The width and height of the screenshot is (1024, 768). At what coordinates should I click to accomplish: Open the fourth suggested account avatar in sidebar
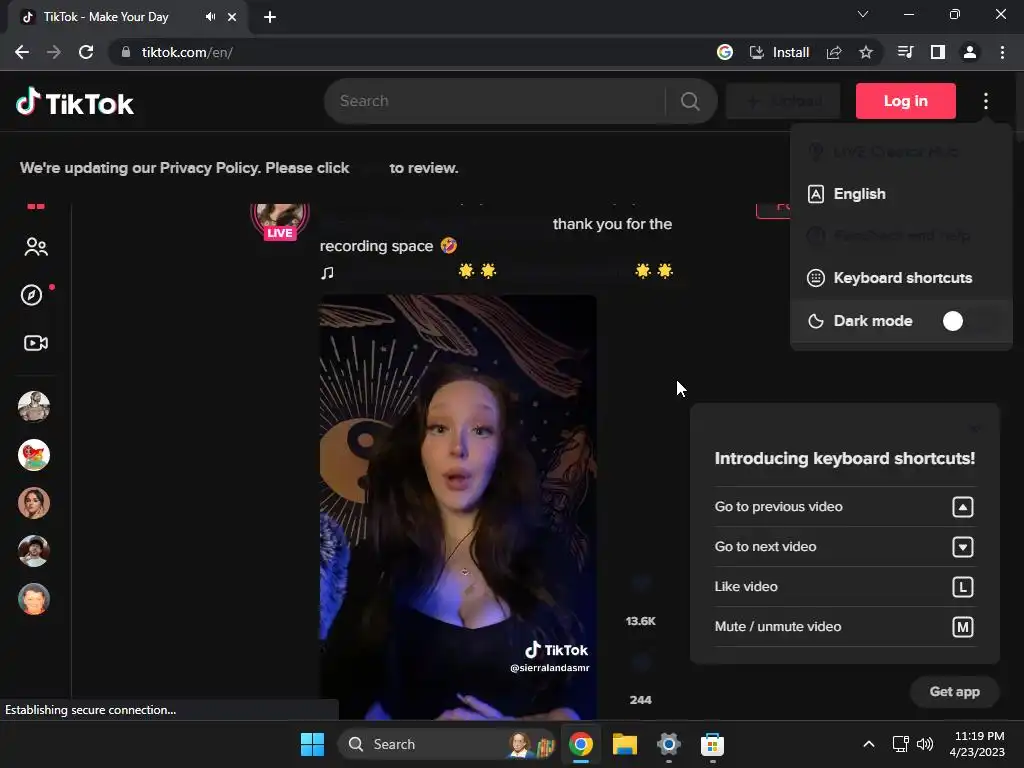pyautogui.click(x=34, y=551)
